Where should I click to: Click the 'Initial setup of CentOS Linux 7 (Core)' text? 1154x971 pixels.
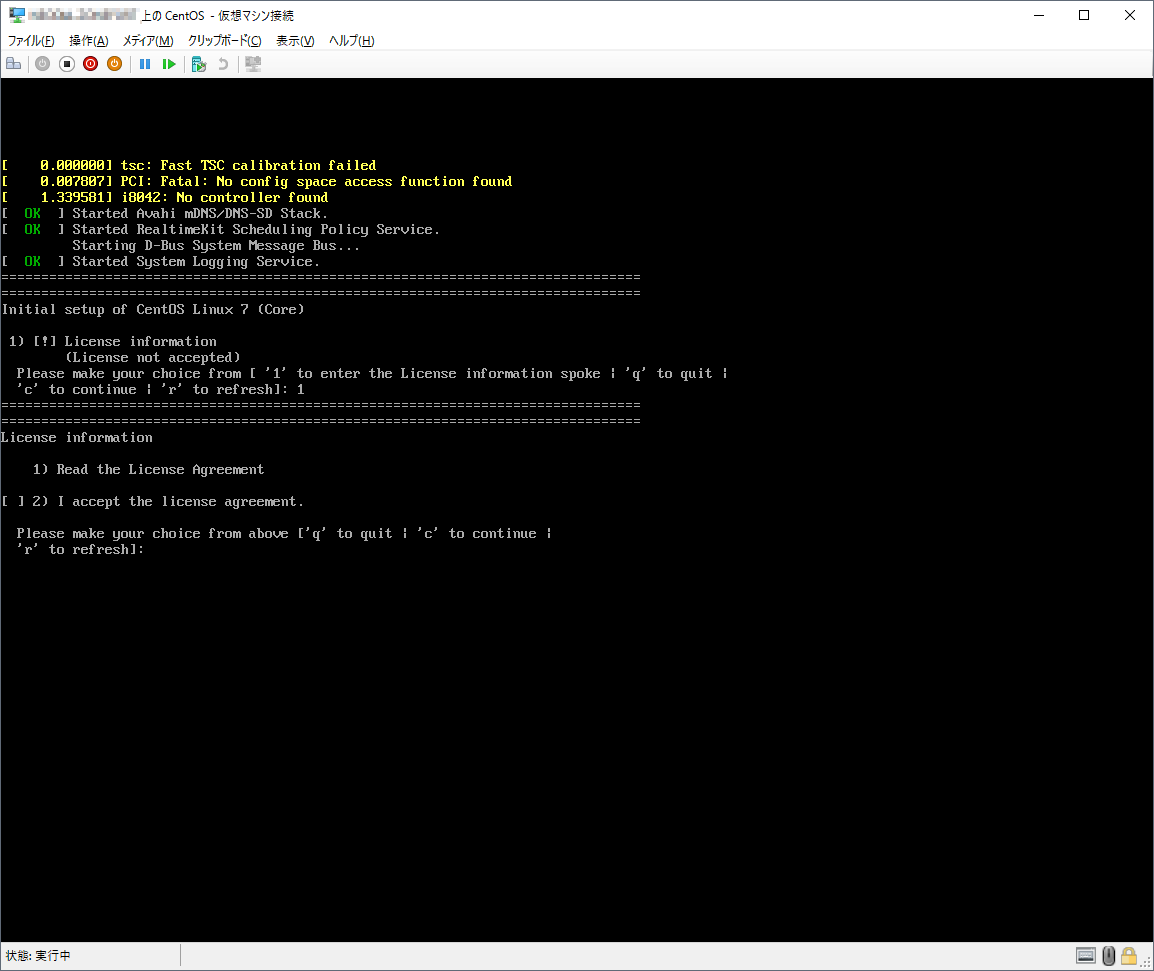coord(153,309)
